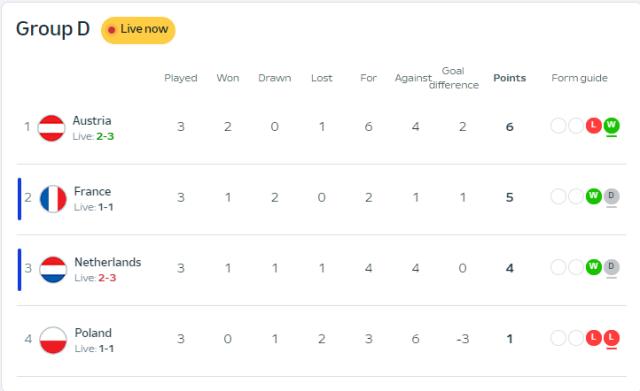Screen dimensions: 640x391
Task: Click the Poland flag icon
Action: click(53, 340)
